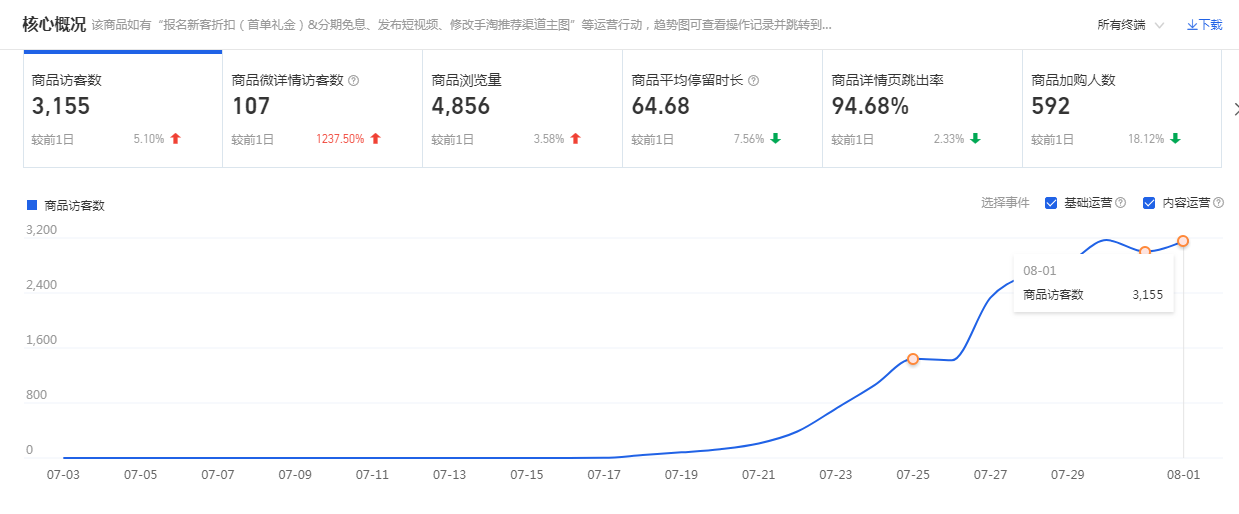Click the 107 micro-detail visitors value
This screenshot has width=1239, height=514.
tap(251, 106)
